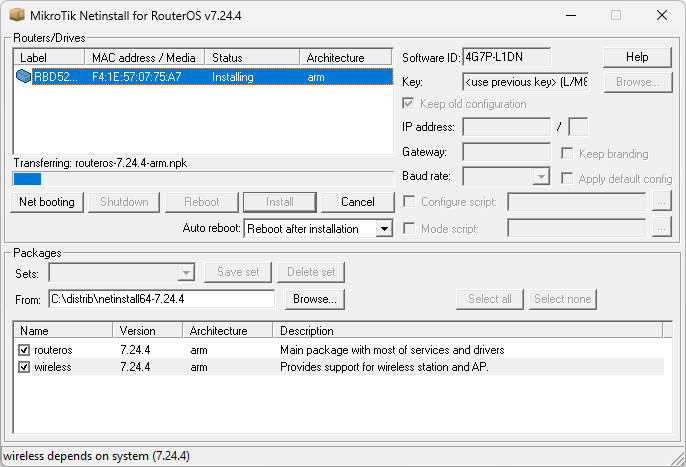The width and height of the screenshot is (686, 467).
Task: Click the Shutdown button
Action: coord(124,202)
